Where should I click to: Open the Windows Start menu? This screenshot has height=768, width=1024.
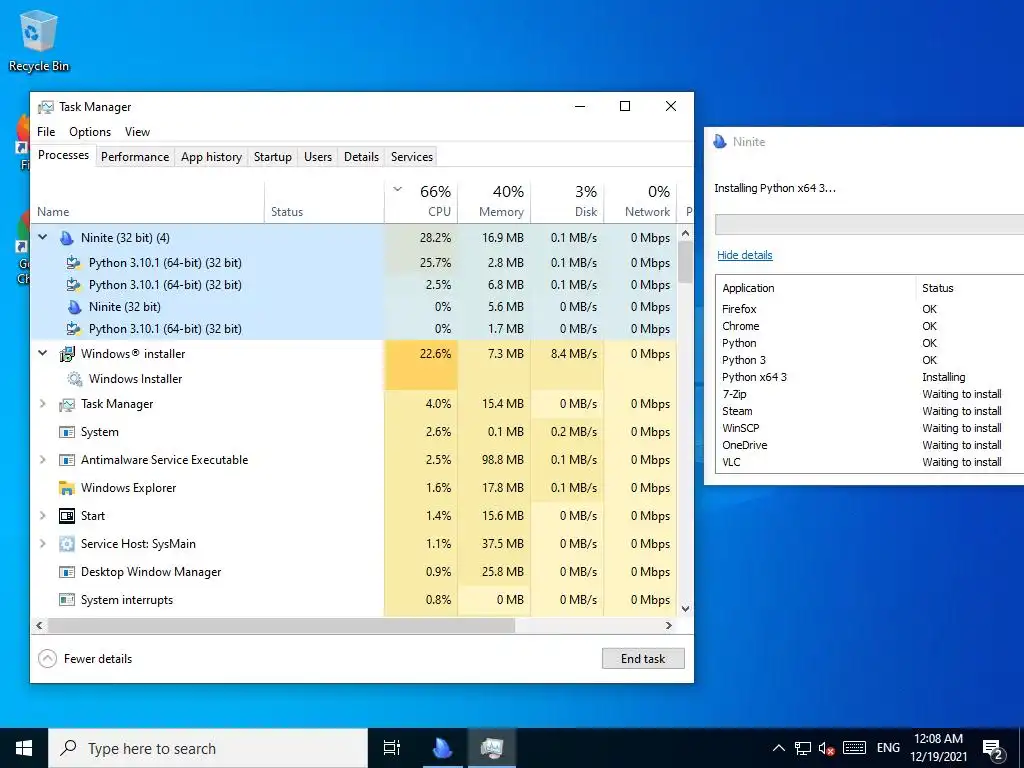24,748
